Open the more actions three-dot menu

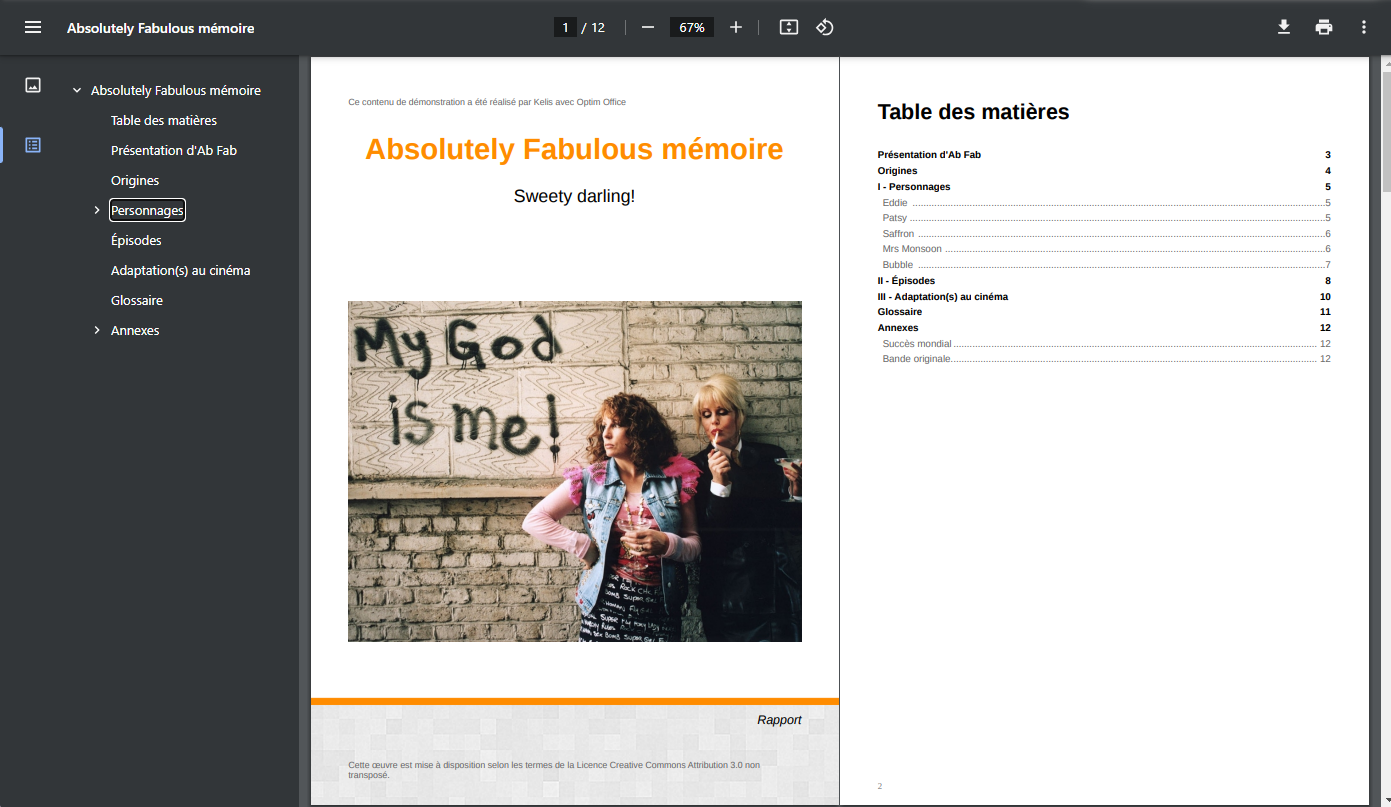pos(1363,28)
